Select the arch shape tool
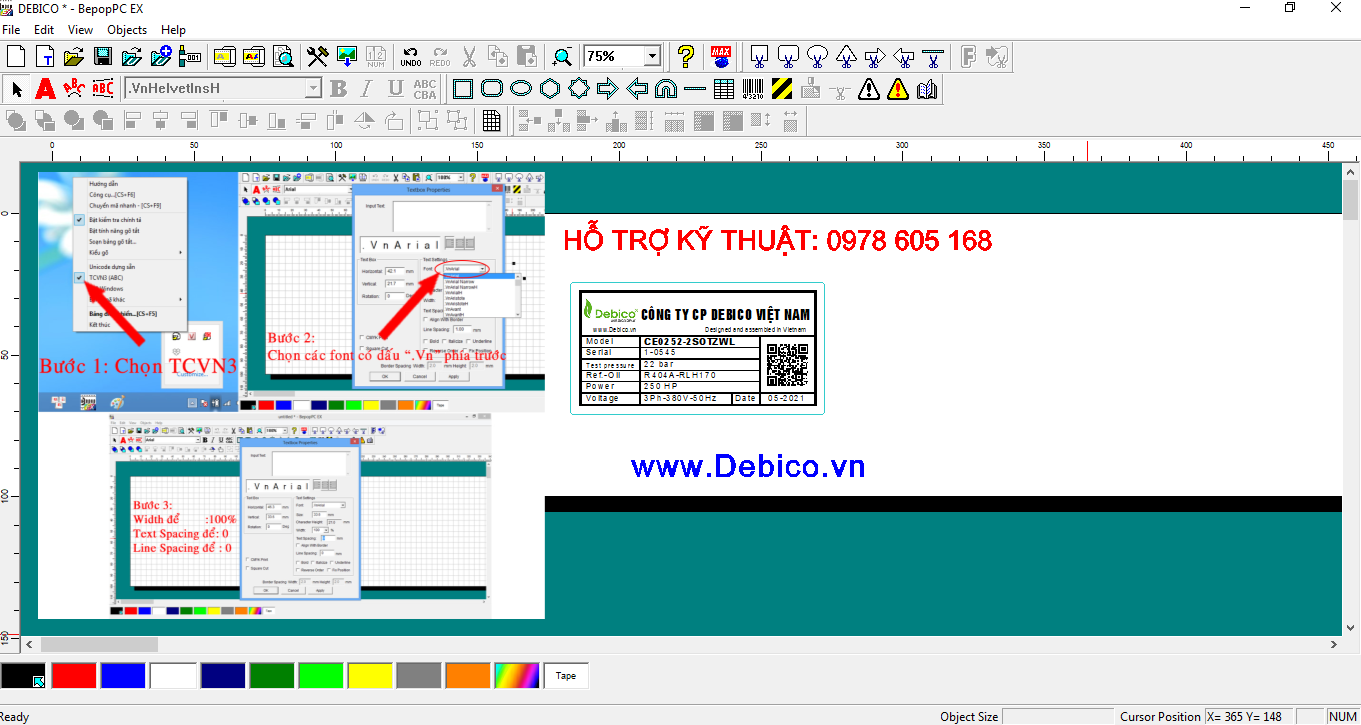 [665, 89]
